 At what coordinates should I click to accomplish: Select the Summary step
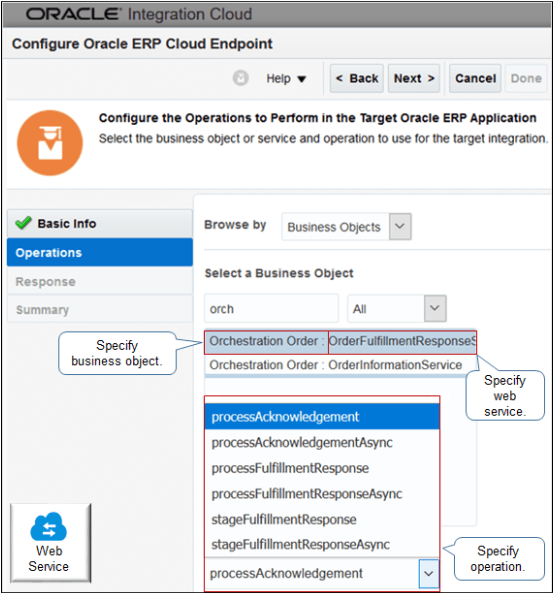[100, 310]
